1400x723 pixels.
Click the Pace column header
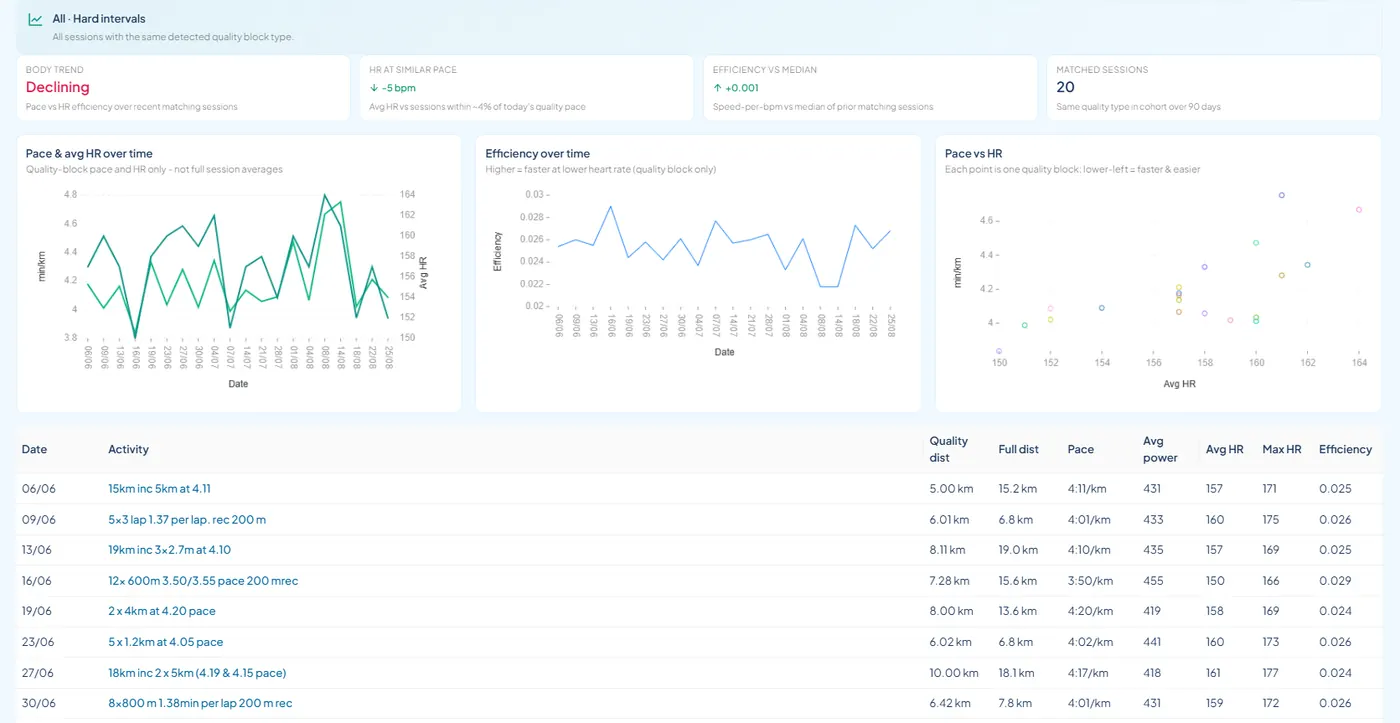[x=1081, y=450]
